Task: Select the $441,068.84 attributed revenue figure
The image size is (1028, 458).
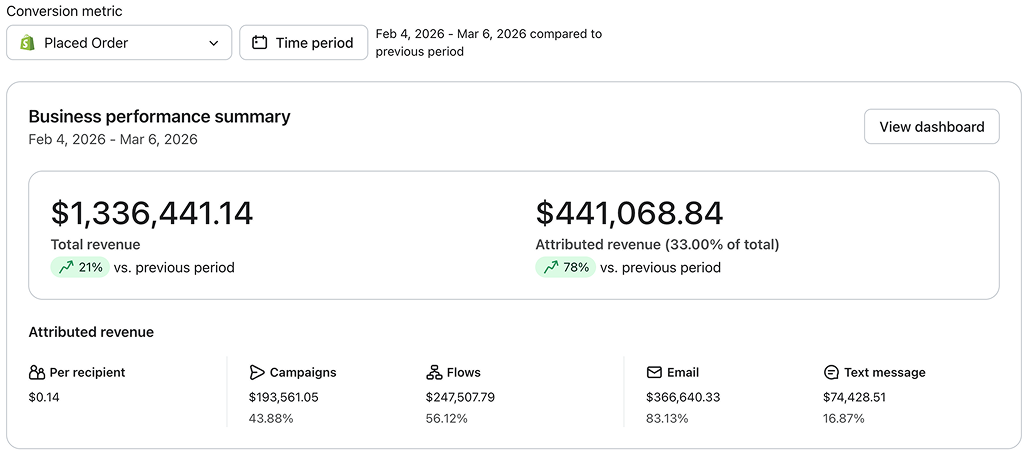Action: coord(629,213)
